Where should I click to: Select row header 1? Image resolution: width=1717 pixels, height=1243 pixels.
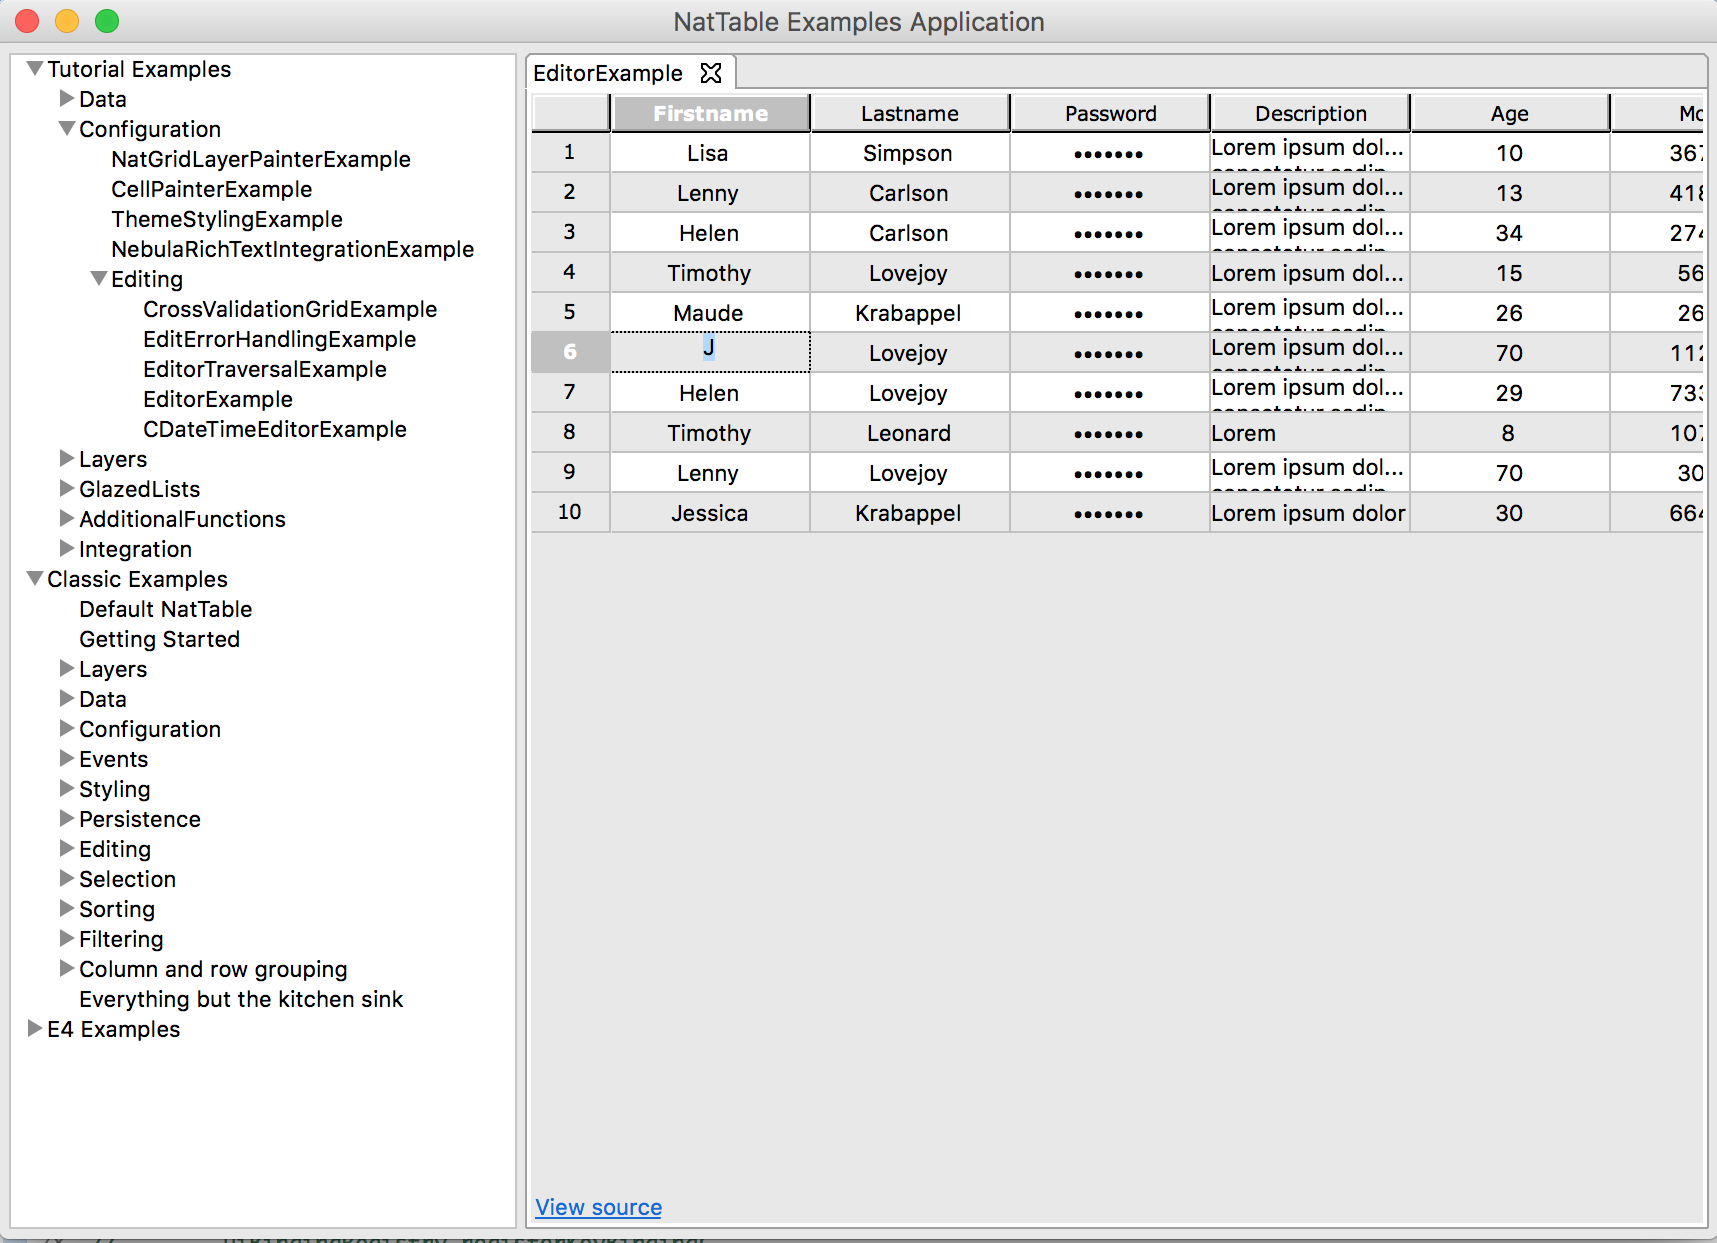tap(570, 152)
